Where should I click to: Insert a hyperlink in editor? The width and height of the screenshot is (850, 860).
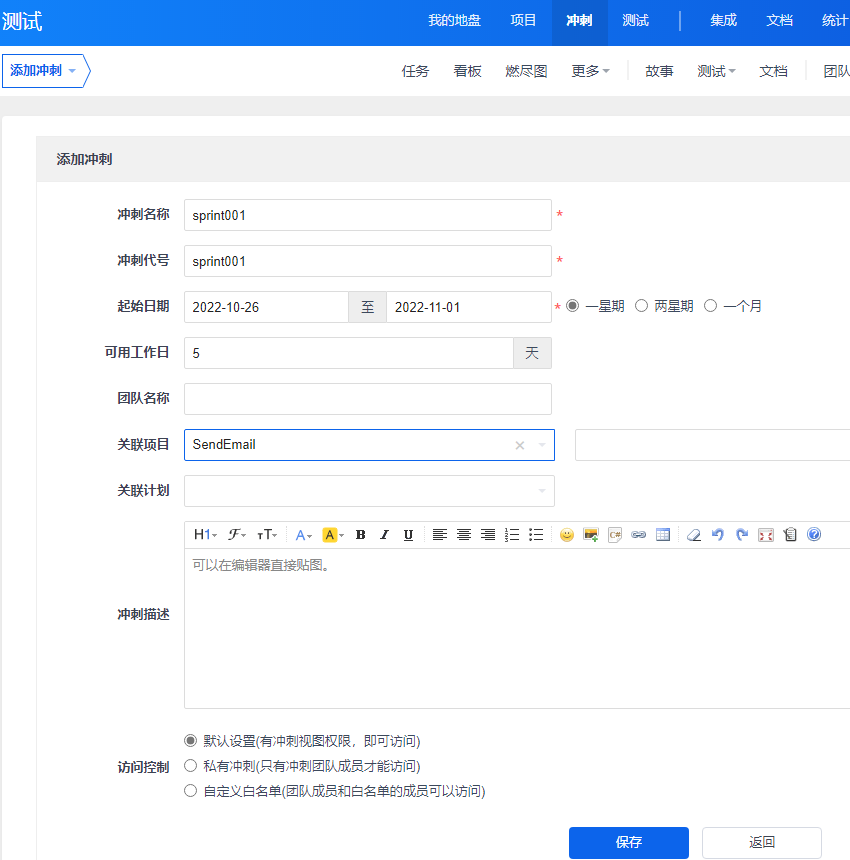[x=638, y=535]
